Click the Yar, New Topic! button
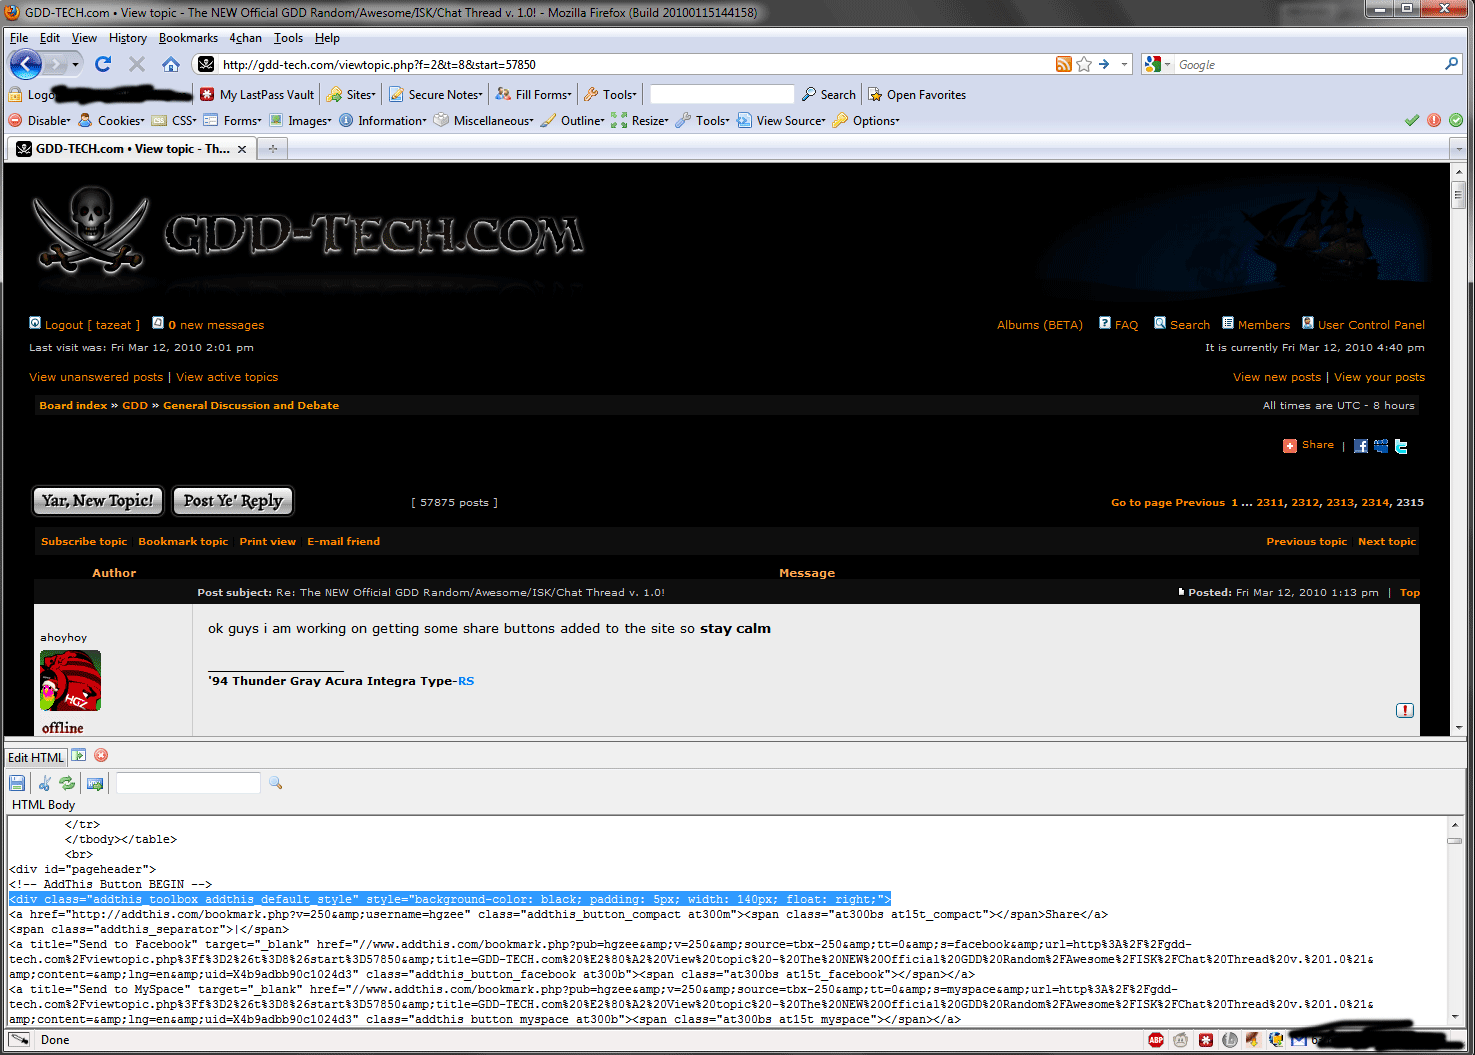 (98, 501)
